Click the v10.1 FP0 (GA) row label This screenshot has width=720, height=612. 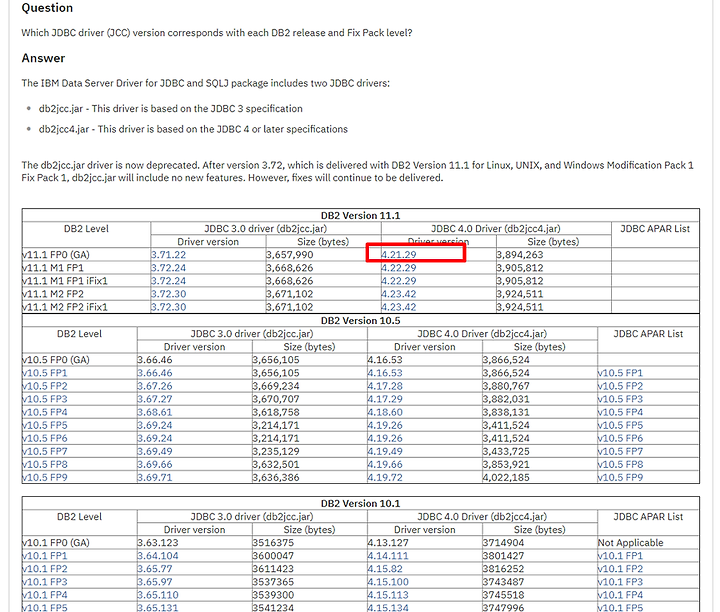[56, 543]
